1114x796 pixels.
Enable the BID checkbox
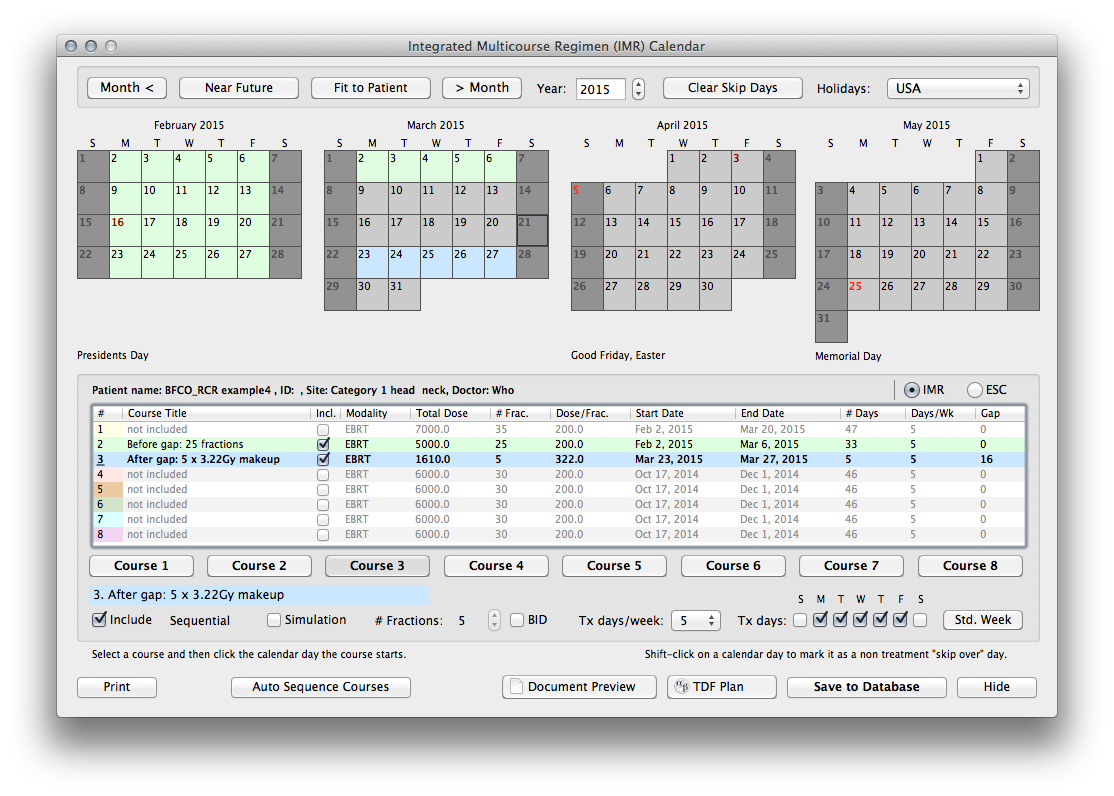[517, 620]
